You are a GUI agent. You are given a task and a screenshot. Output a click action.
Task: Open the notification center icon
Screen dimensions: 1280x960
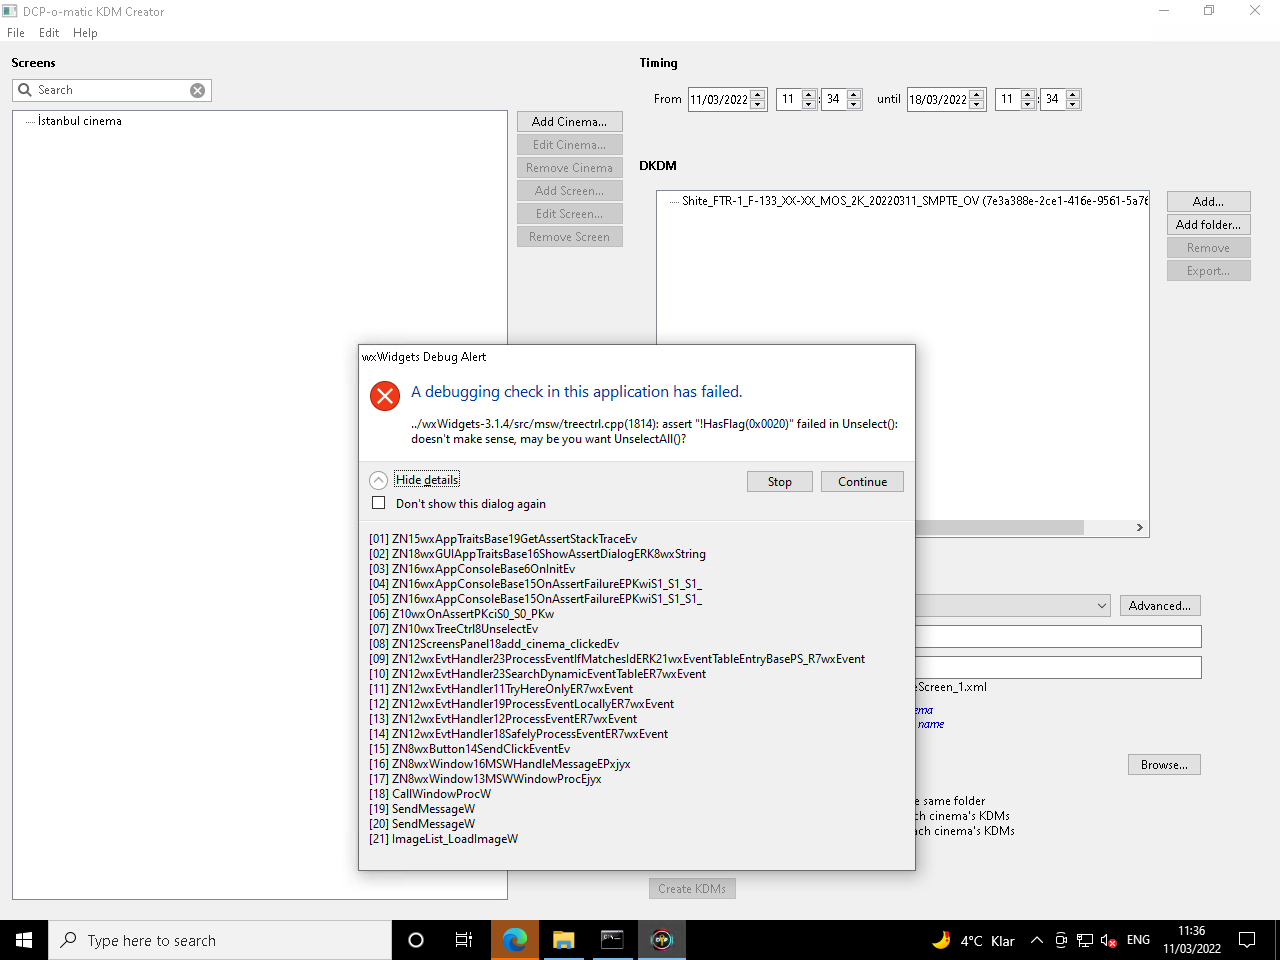(x=1247, y=940)
